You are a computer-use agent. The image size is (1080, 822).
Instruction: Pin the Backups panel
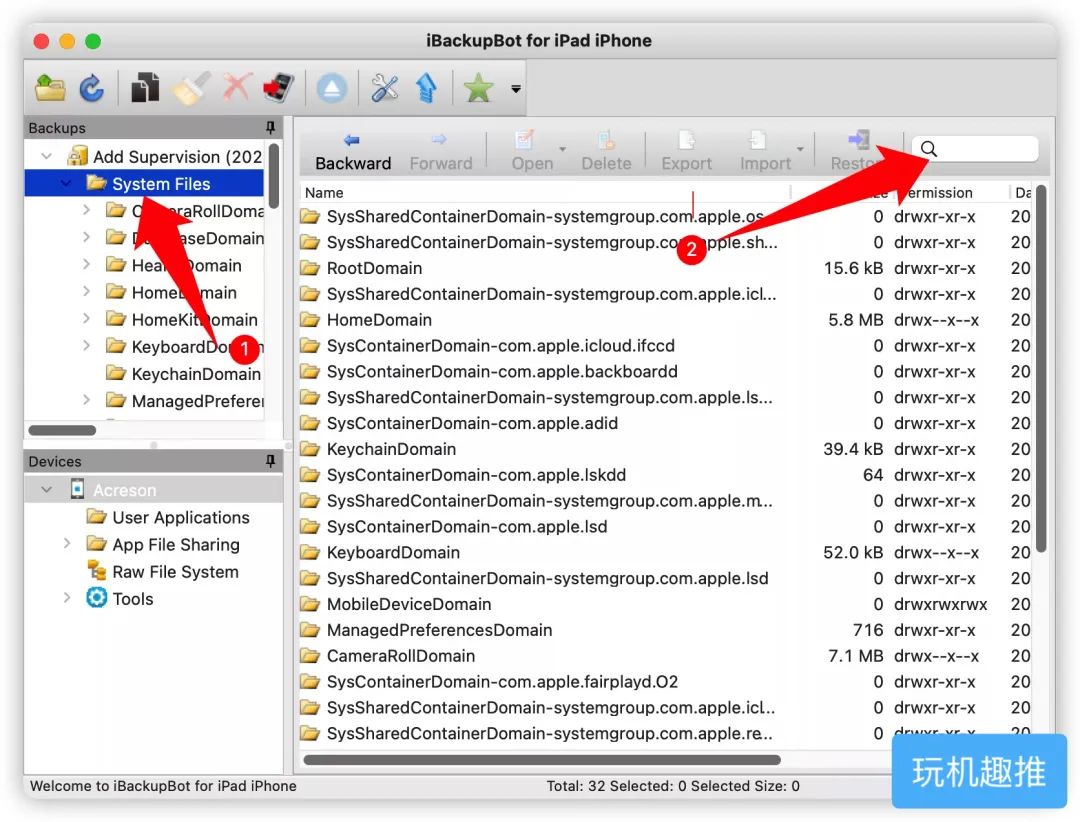pyautogui.click(x=271, y=127)
